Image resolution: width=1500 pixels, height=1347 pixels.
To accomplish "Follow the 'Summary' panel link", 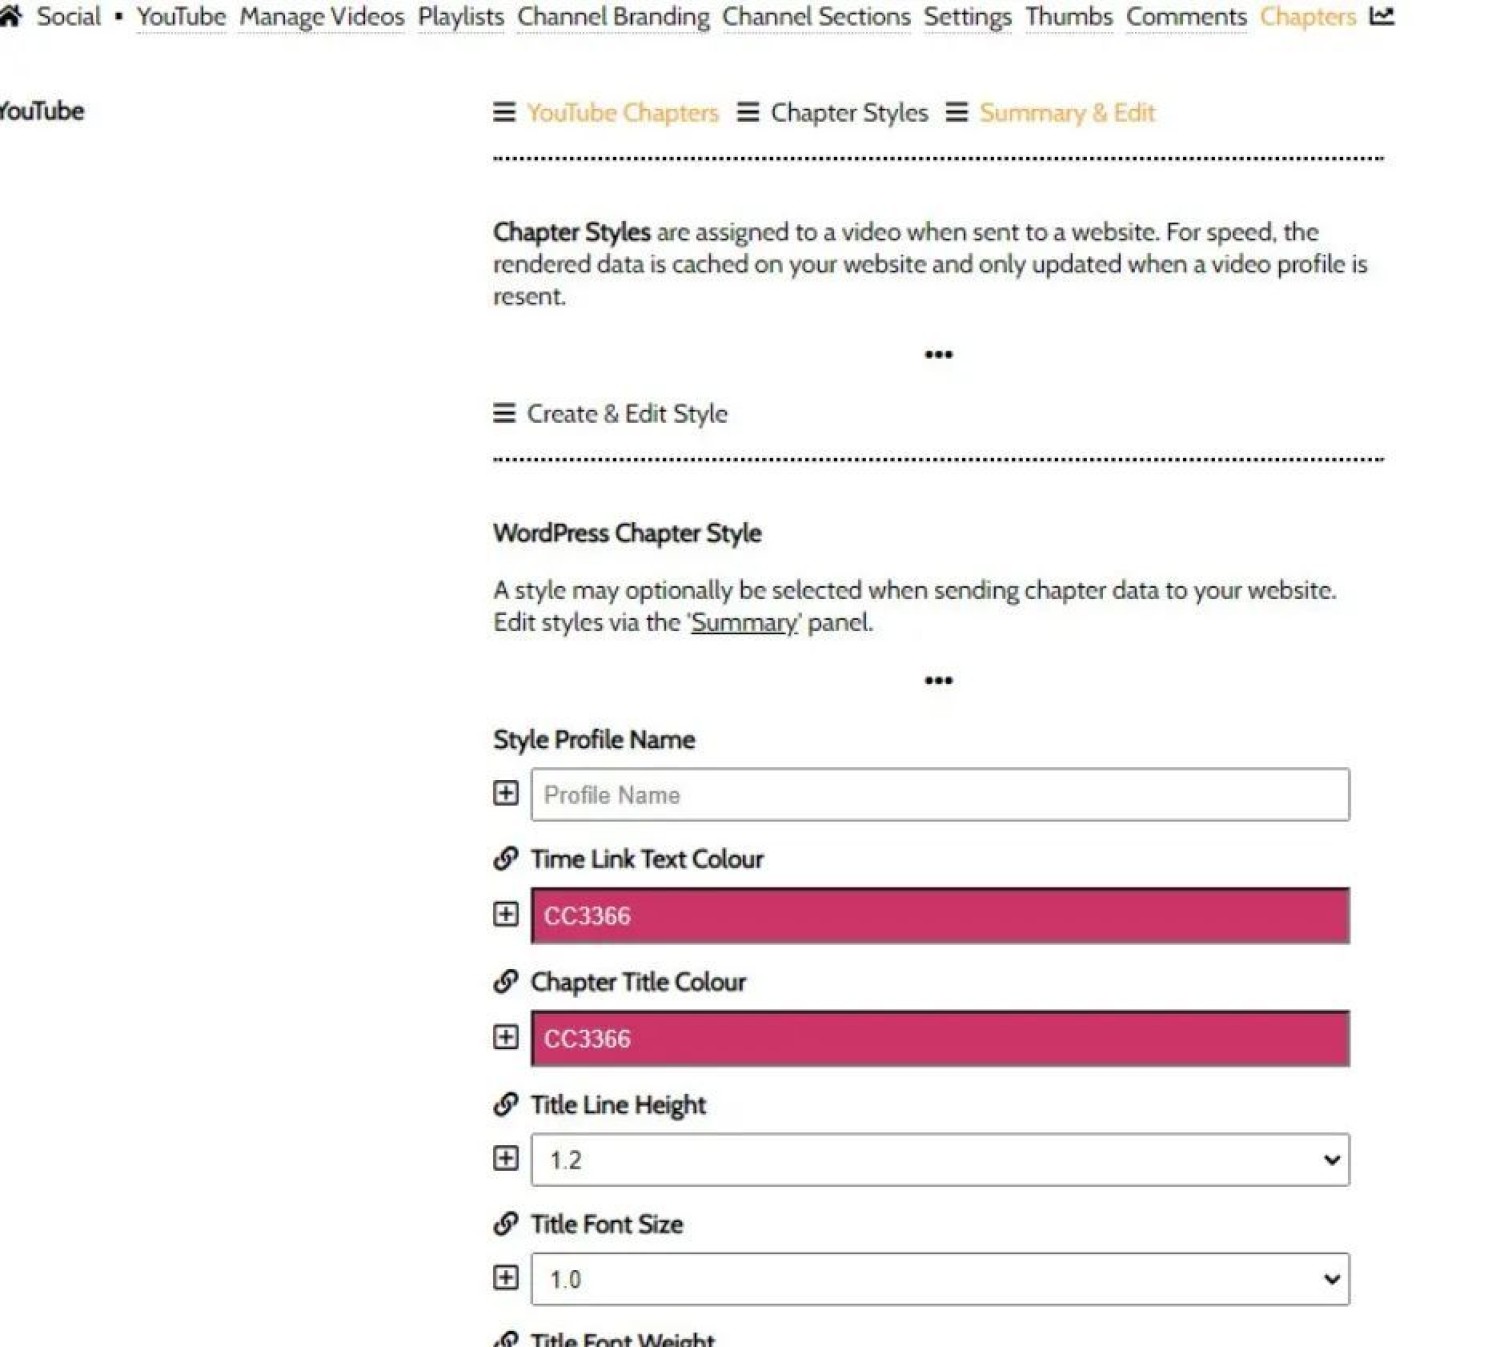I will (x=744, y=623).
